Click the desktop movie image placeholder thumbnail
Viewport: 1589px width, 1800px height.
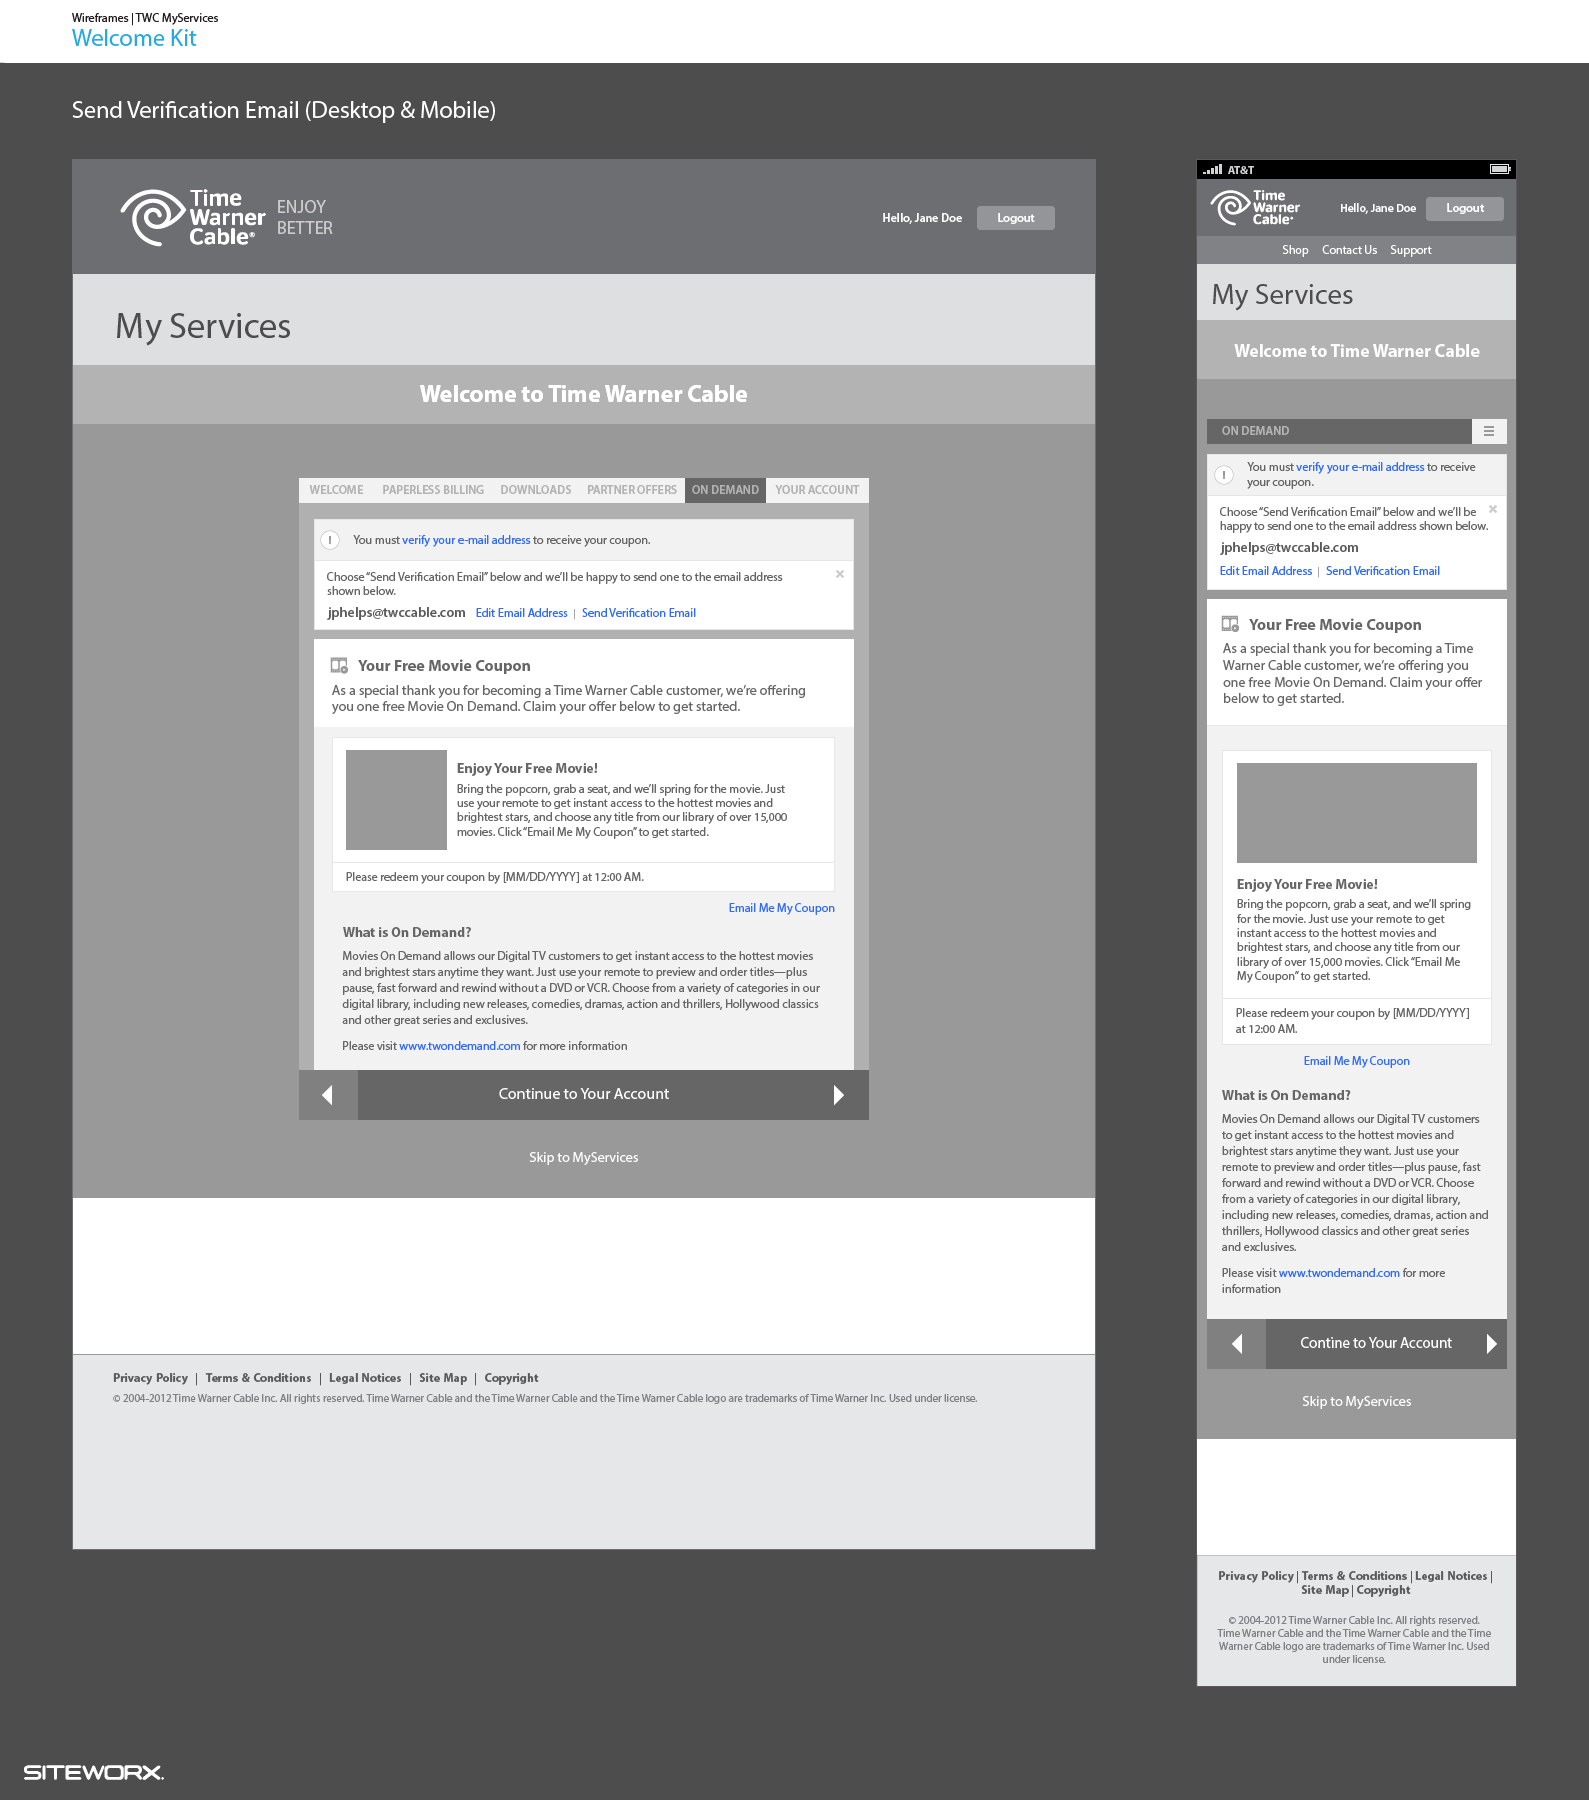coord(396,800)
